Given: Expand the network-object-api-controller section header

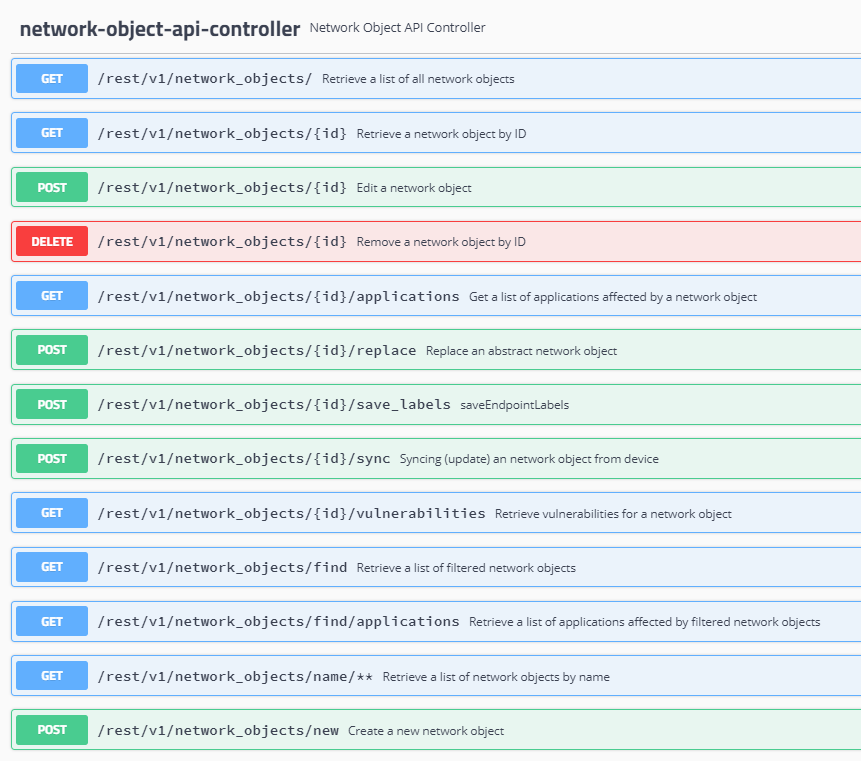Looking at the screenshot, I should point(160,29).
